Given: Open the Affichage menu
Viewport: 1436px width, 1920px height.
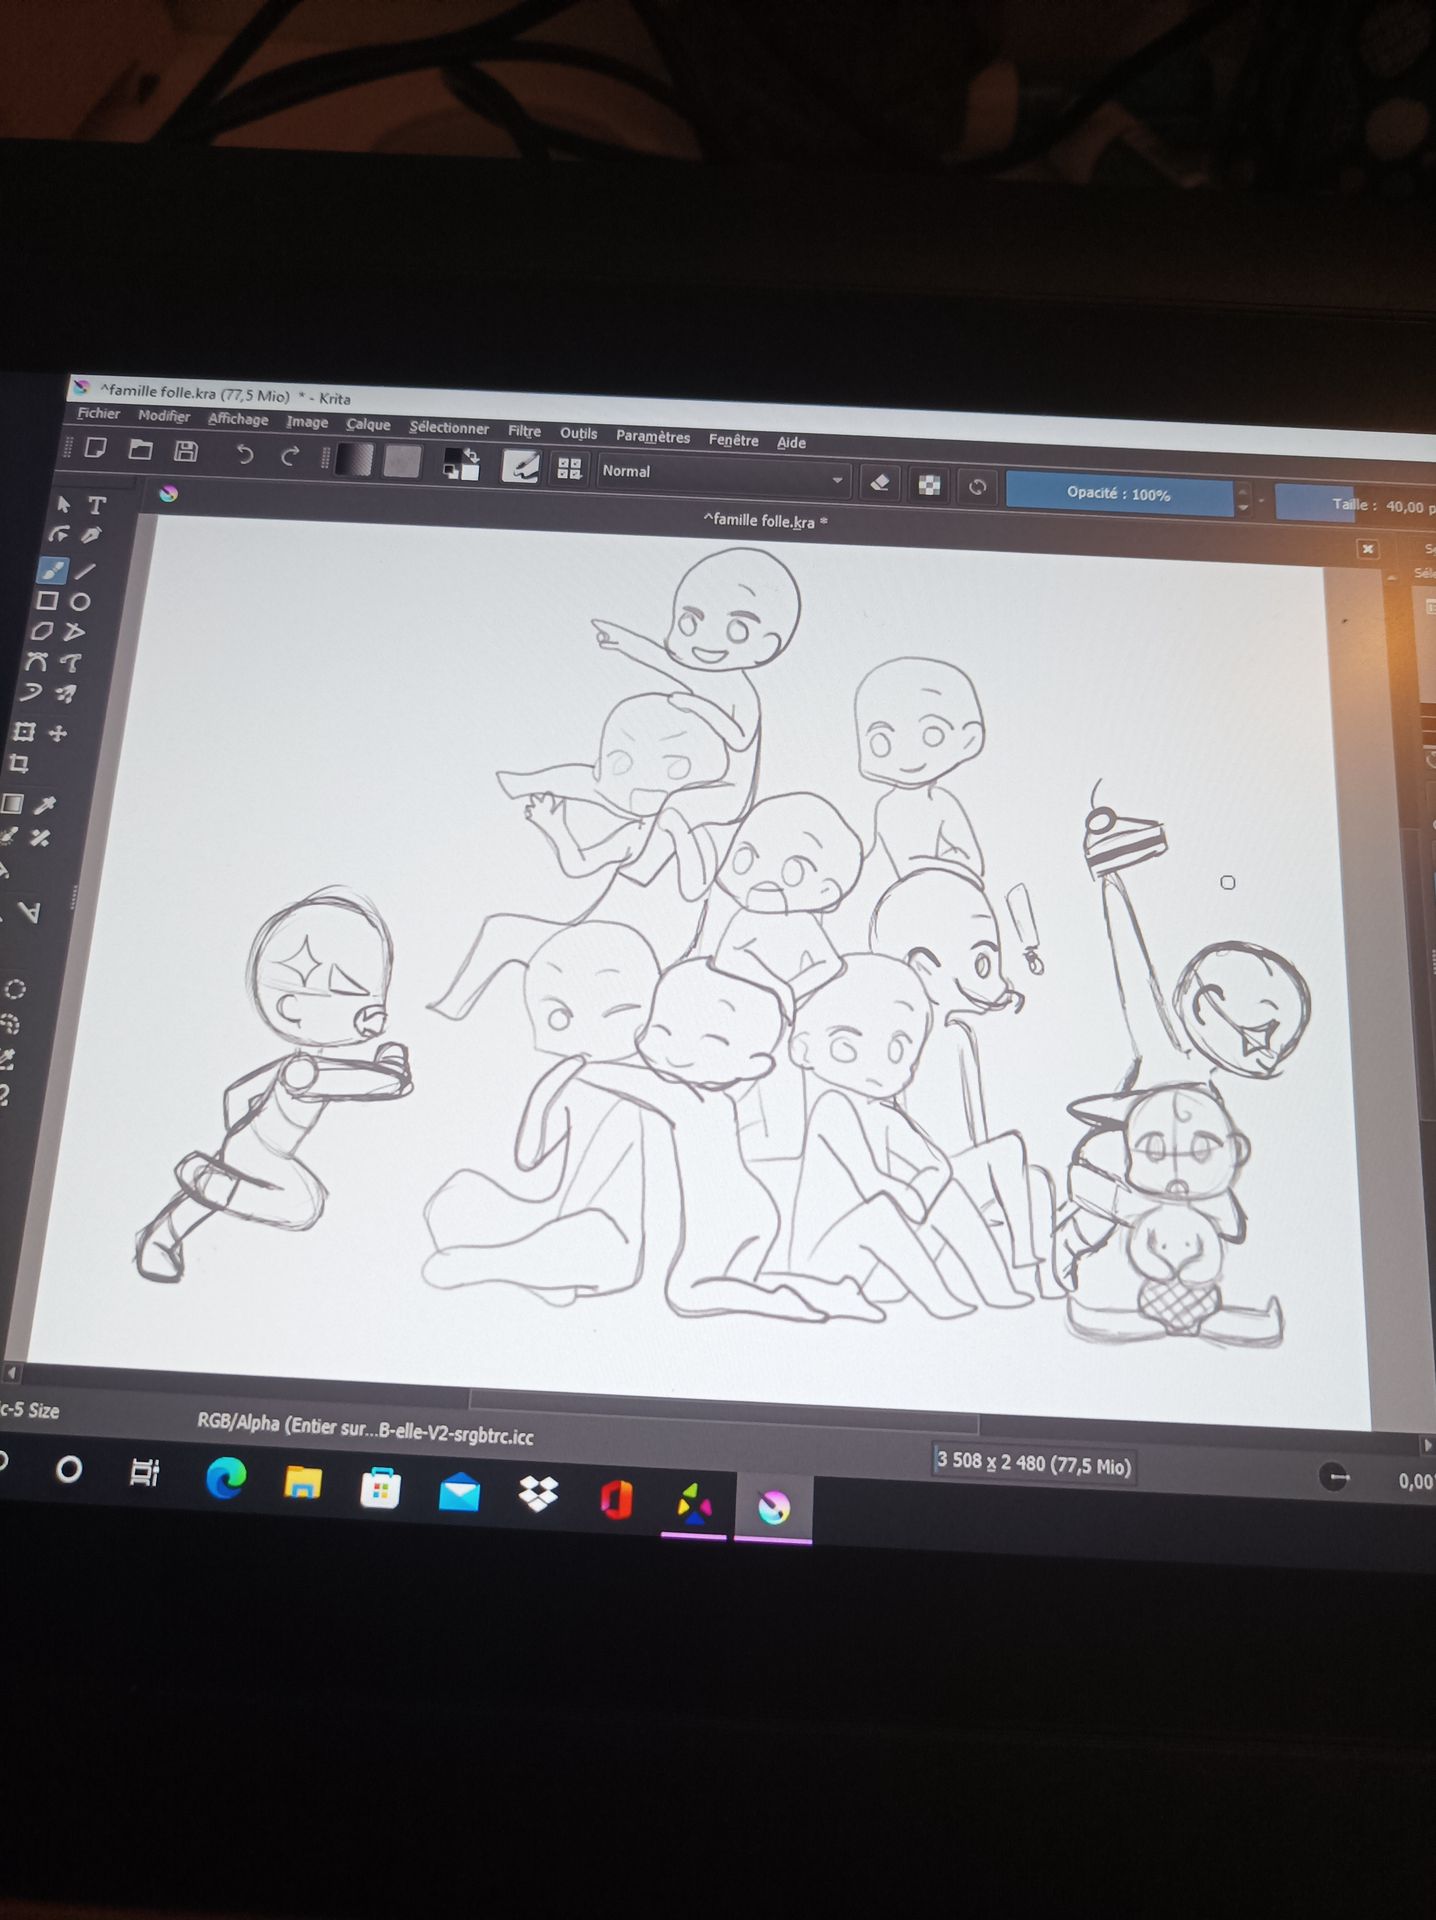Looking at the screenshot, I should pyautogui.click(x=238, y=419).
